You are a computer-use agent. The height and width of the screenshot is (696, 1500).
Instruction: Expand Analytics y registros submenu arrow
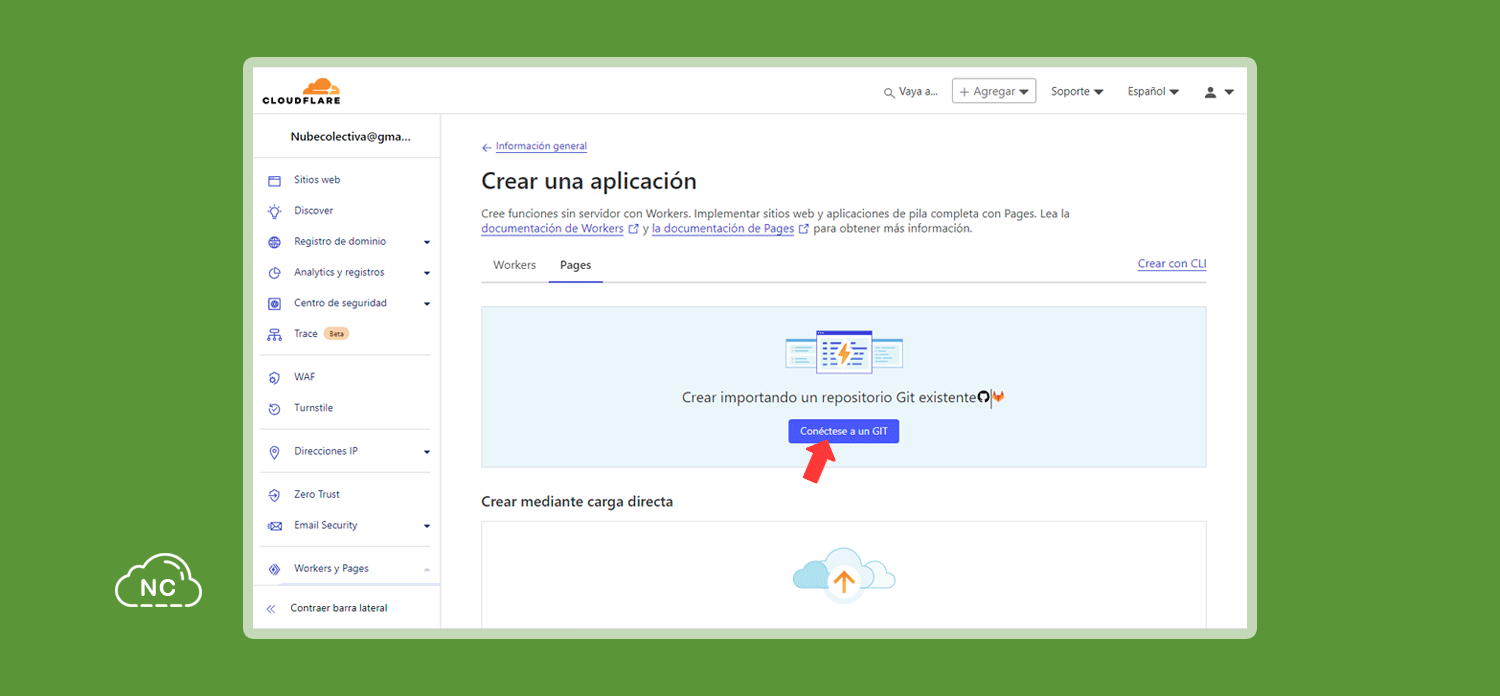pos(427,273)
